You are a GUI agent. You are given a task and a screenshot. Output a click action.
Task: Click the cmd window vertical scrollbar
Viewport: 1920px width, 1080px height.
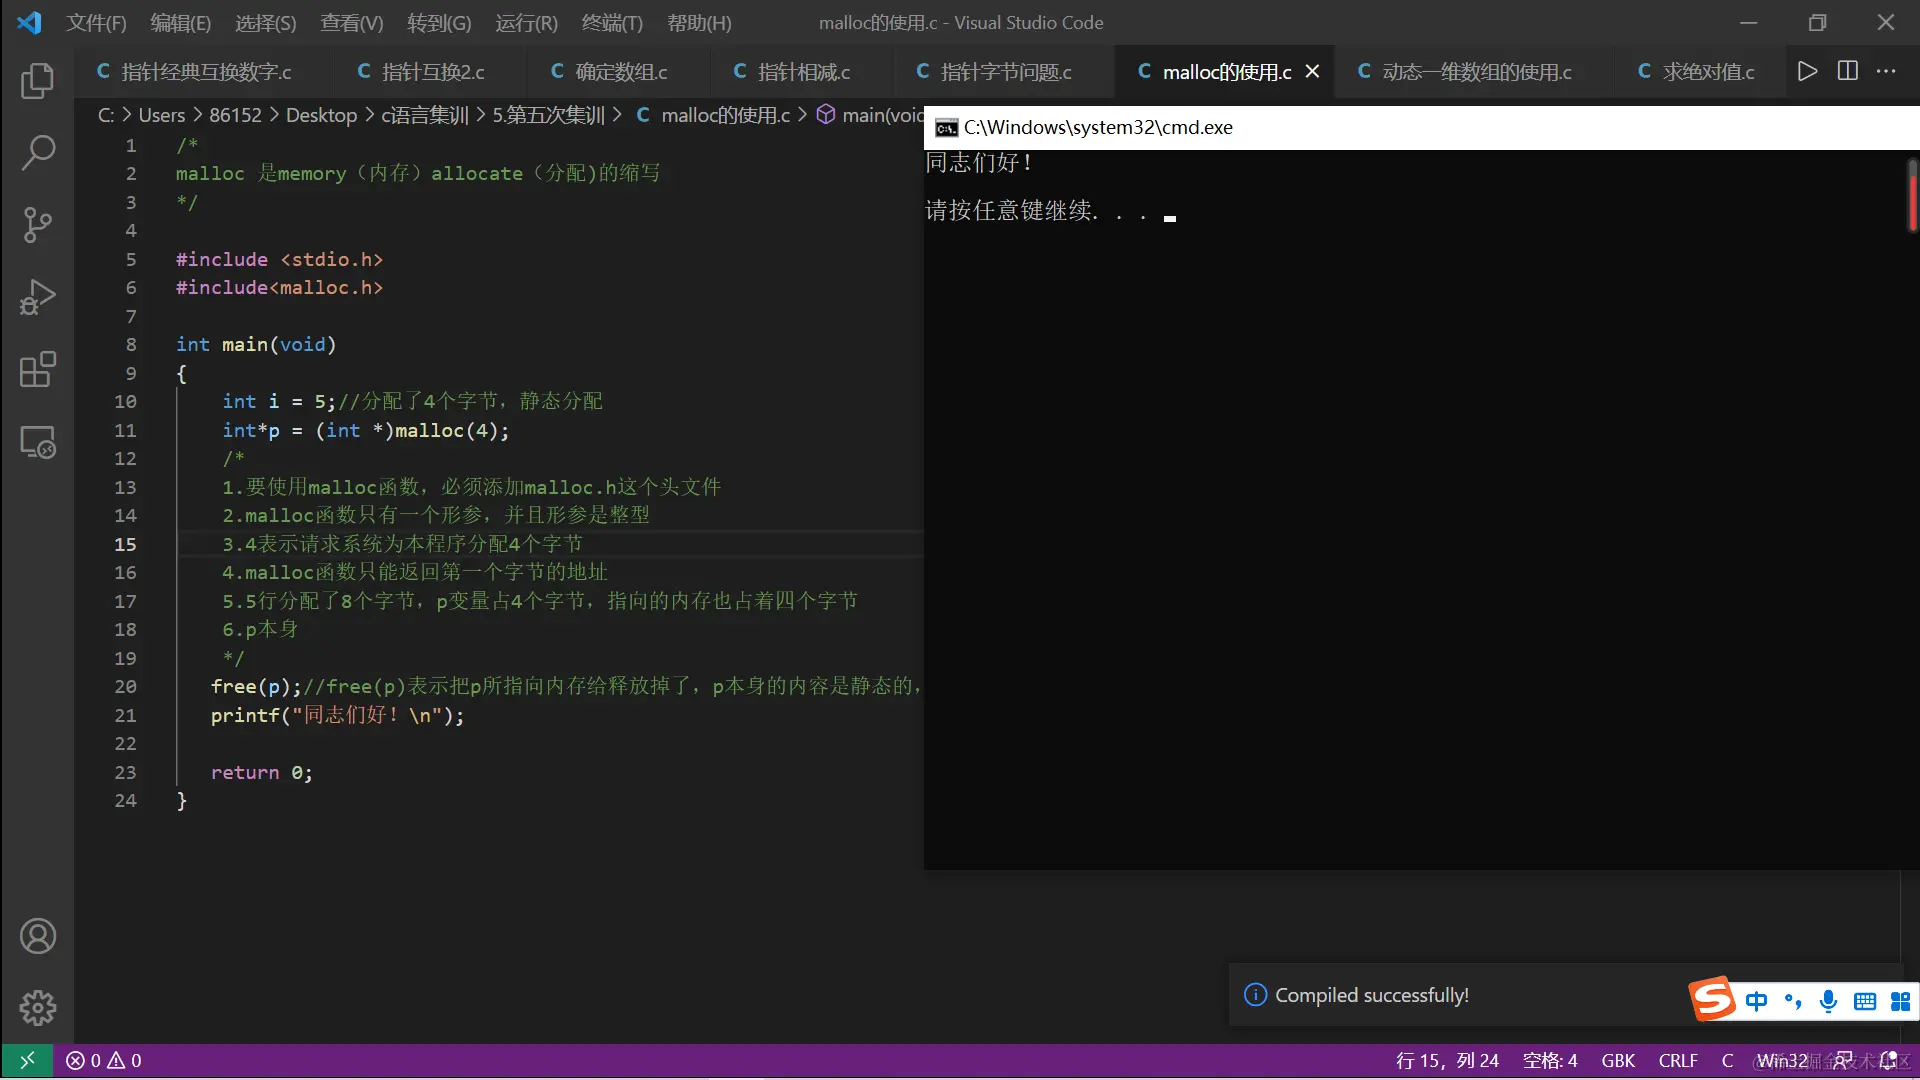coord(1911,196)
